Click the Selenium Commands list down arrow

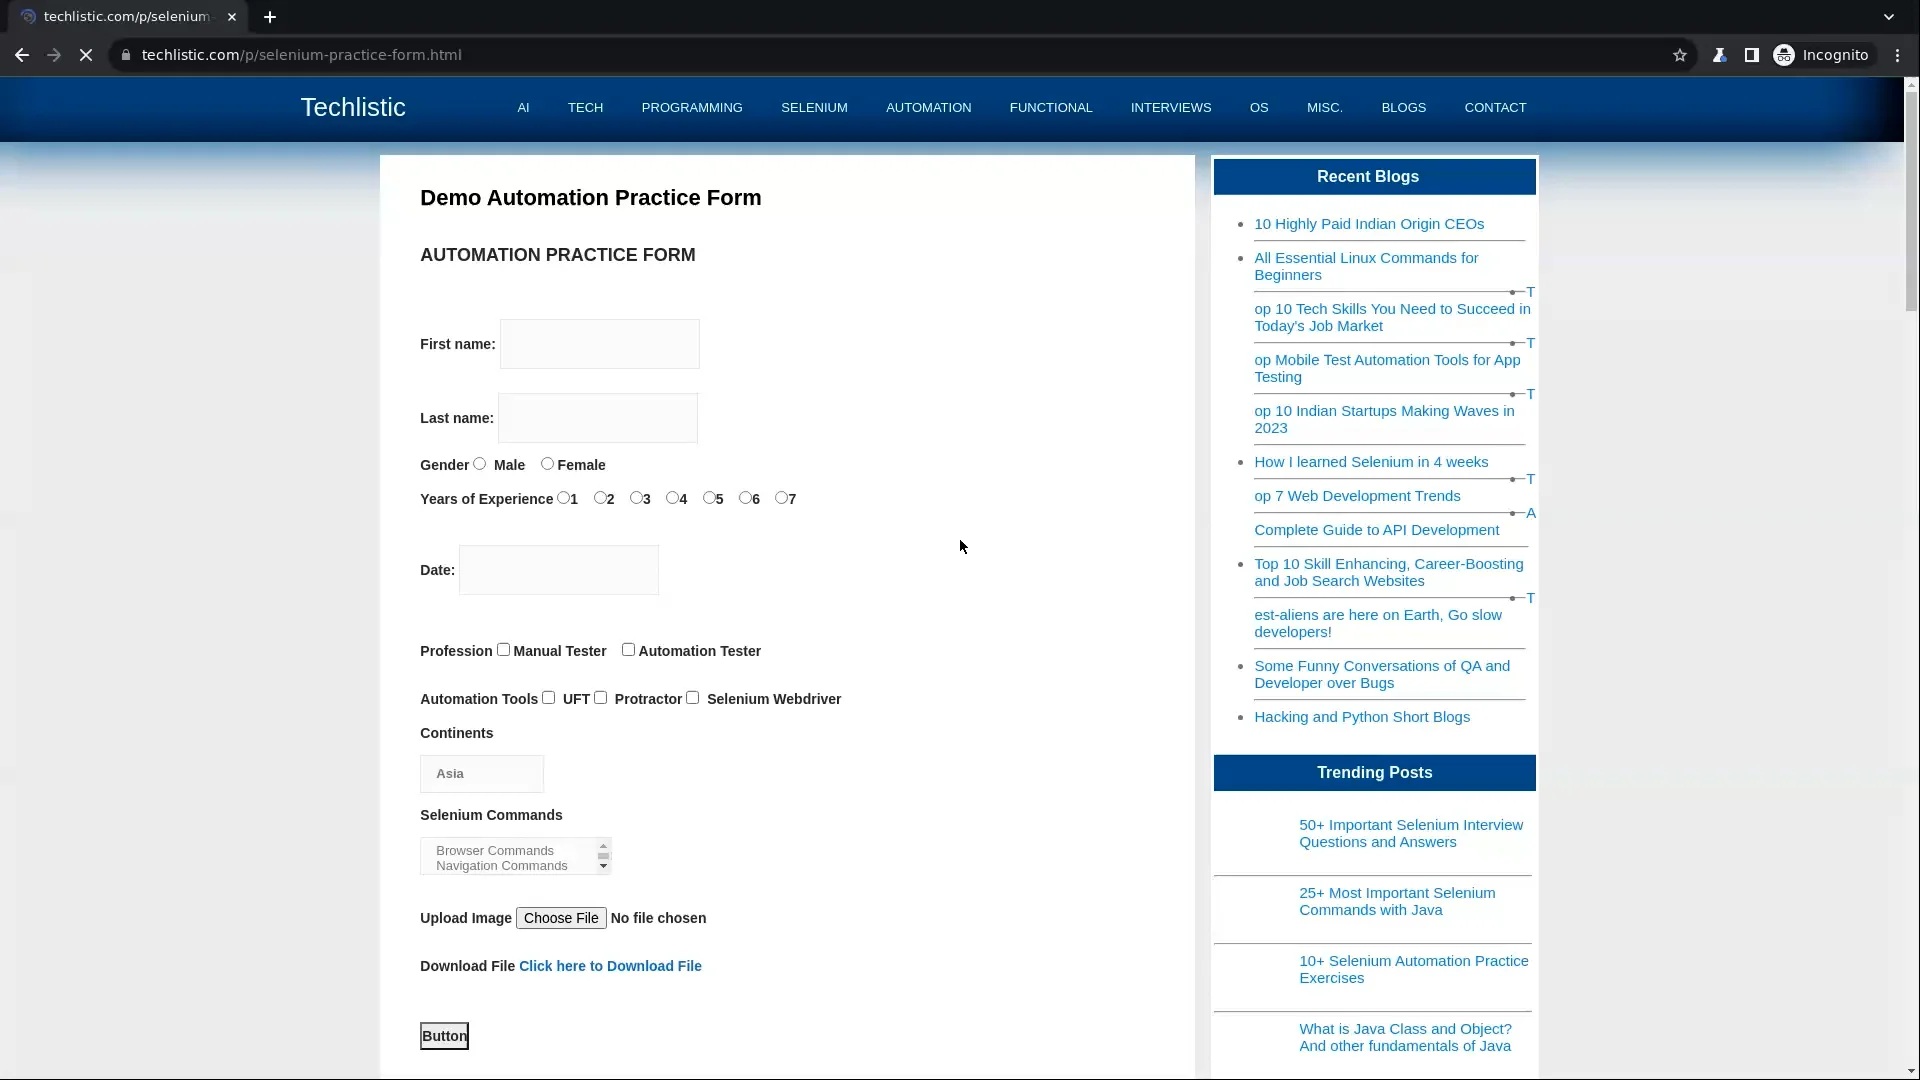pos(603,867)
